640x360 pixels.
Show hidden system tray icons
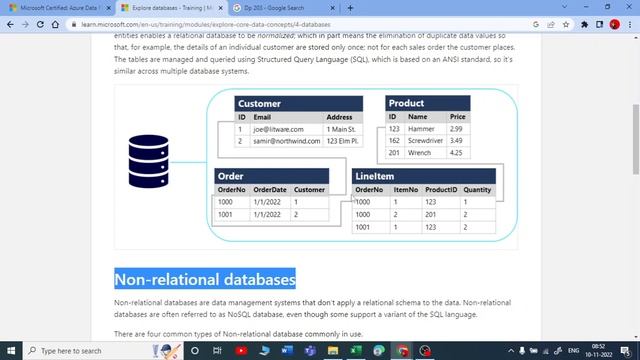point(511,351)
